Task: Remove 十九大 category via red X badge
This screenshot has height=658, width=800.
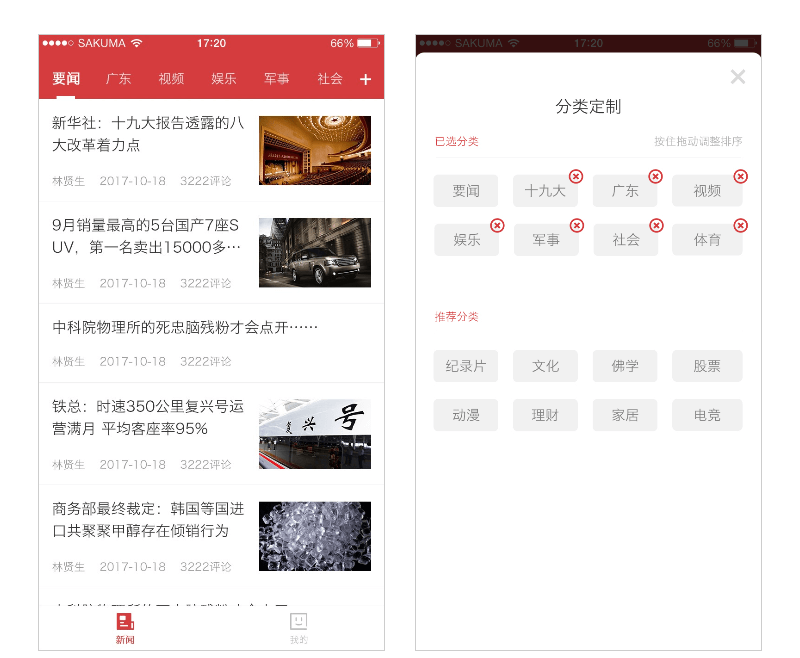Action: click(576, 176)
